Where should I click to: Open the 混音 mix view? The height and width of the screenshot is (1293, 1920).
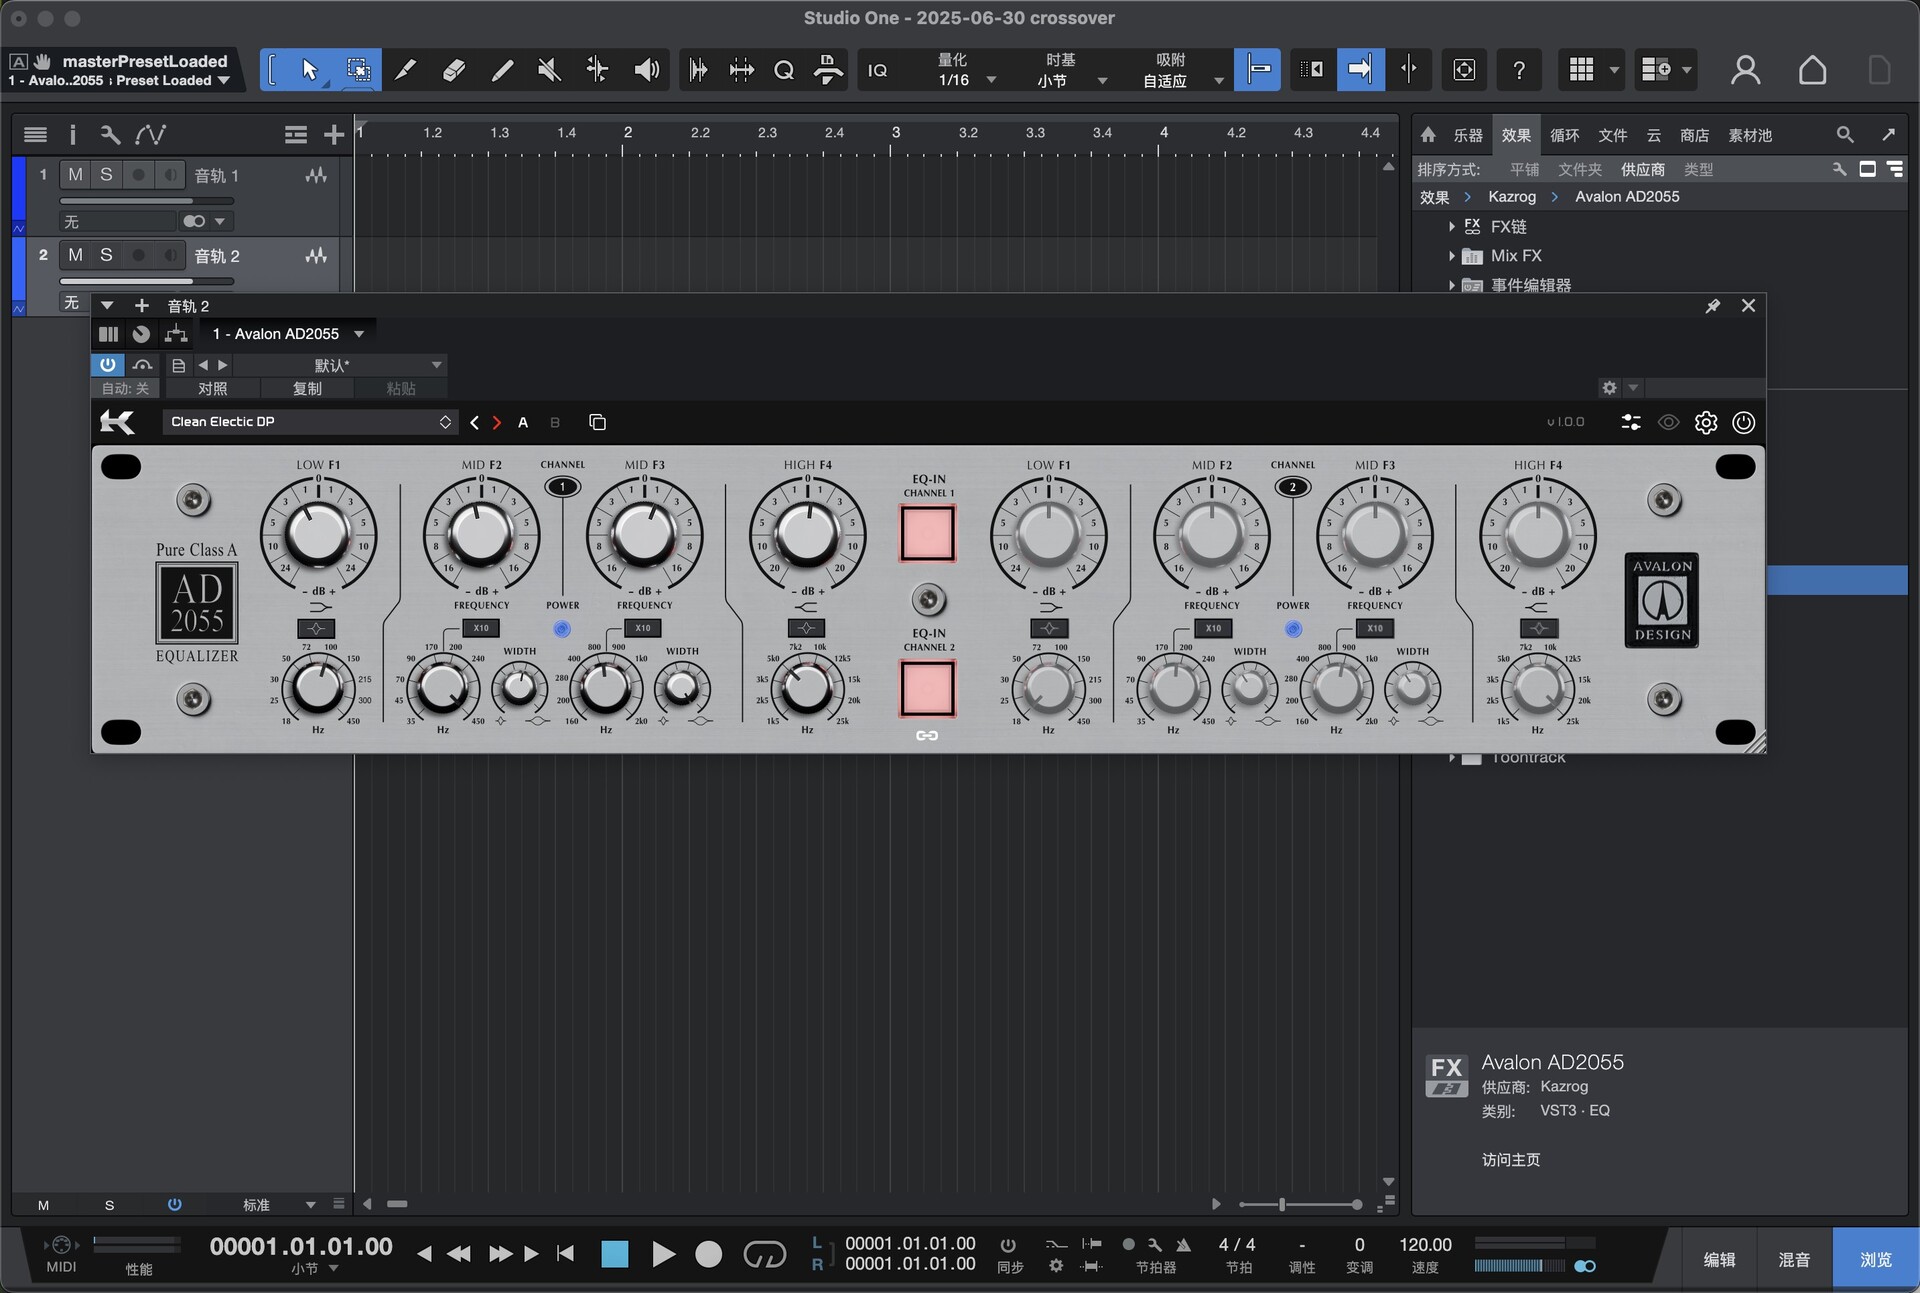[1794, 1259]
